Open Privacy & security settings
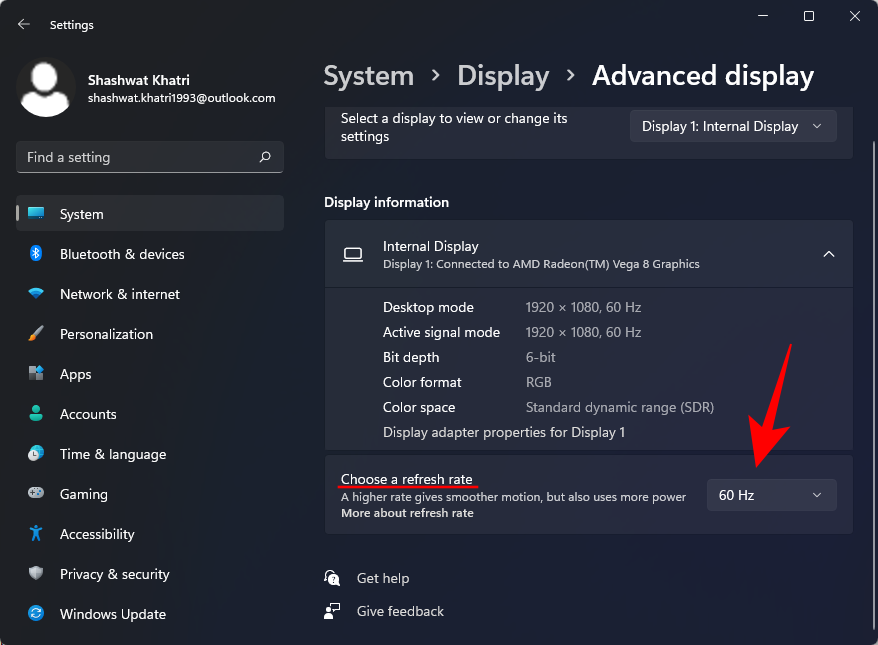 tap(114, 574)
